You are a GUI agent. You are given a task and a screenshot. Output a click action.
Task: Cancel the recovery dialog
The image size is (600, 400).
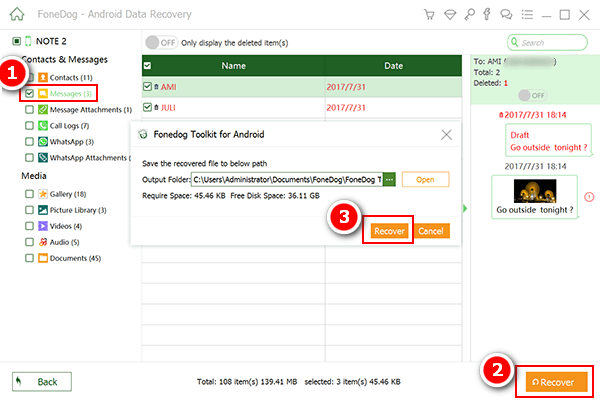[431, 231]
